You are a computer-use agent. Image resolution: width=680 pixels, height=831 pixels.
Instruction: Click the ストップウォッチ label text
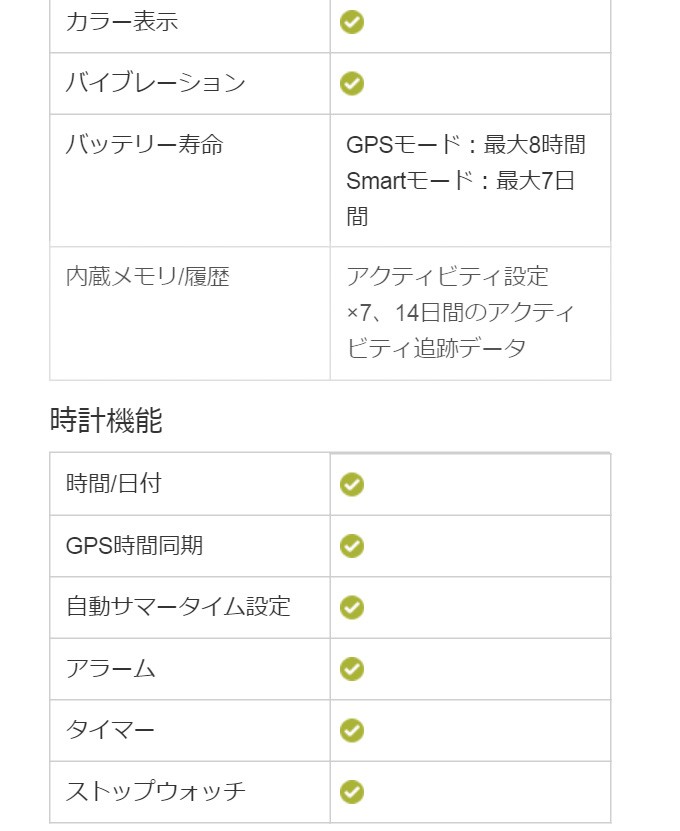click(x=155, y=792)
